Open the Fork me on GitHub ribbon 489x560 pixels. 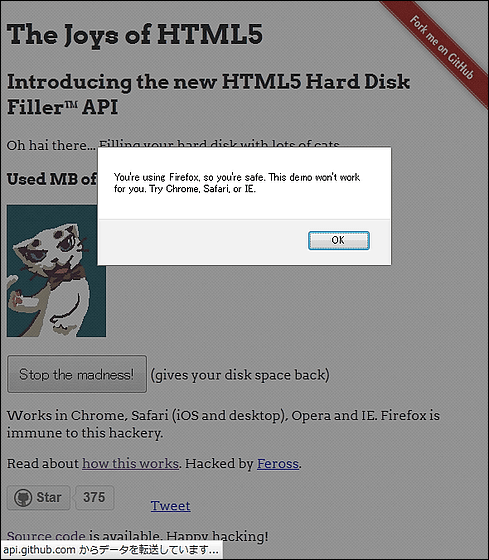[x=441, y=48]
